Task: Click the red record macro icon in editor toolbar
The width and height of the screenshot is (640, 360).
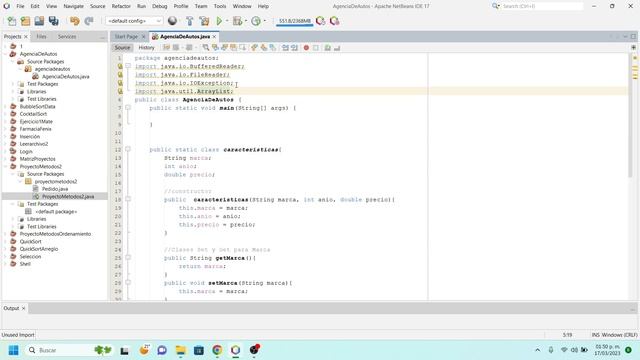Action: tap(306, 48)
